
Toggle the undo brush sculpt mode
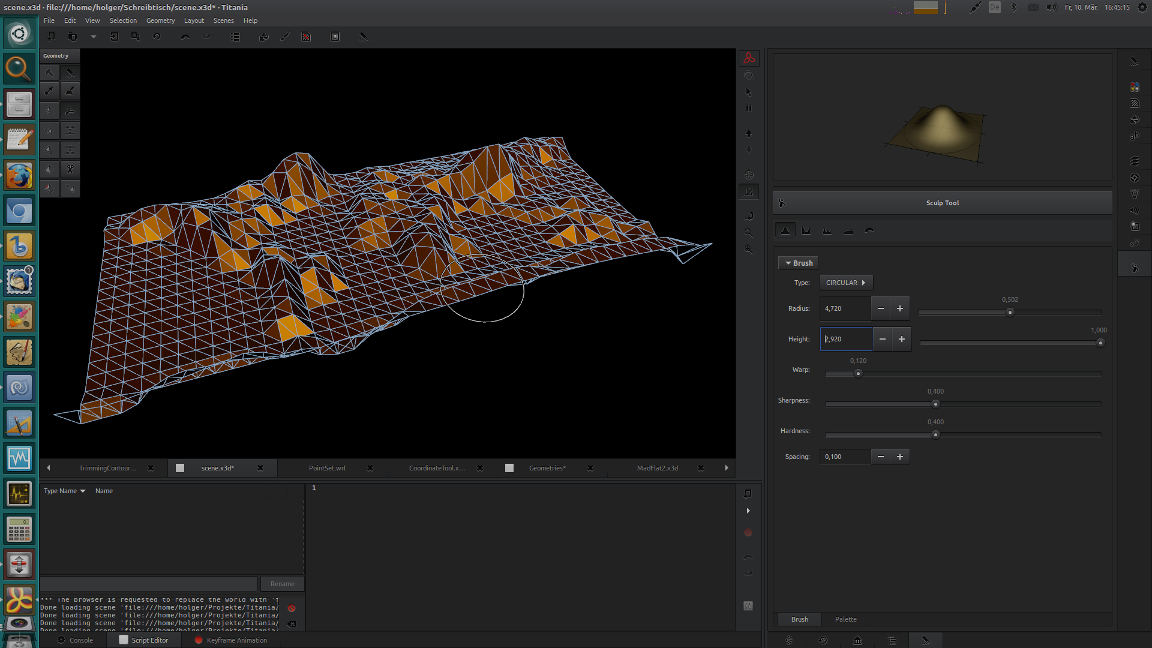869,231
